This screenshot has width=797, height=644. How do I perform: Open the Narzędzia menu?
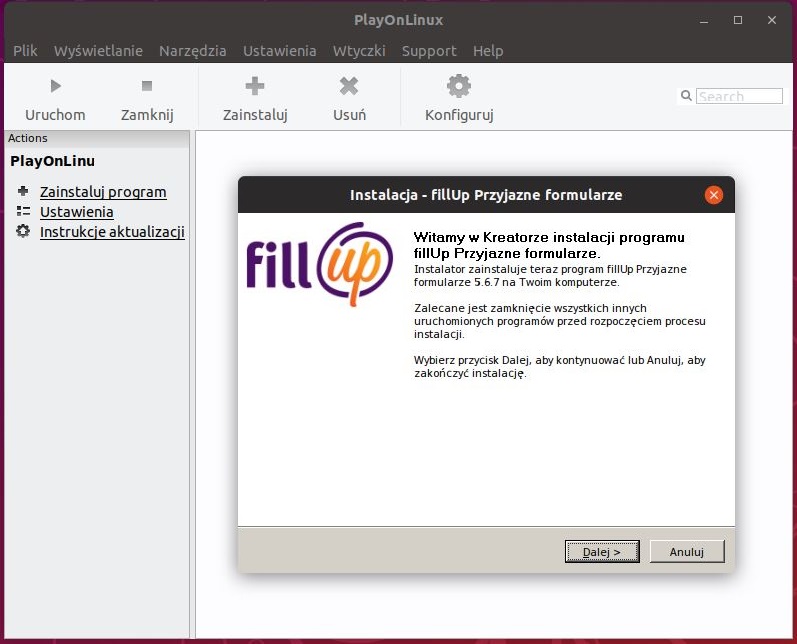[193, 51]
